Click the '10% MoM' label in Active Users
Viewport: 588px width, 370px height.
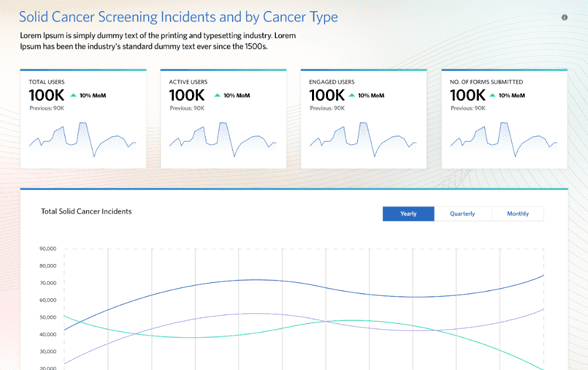click(x=237, y=96)
